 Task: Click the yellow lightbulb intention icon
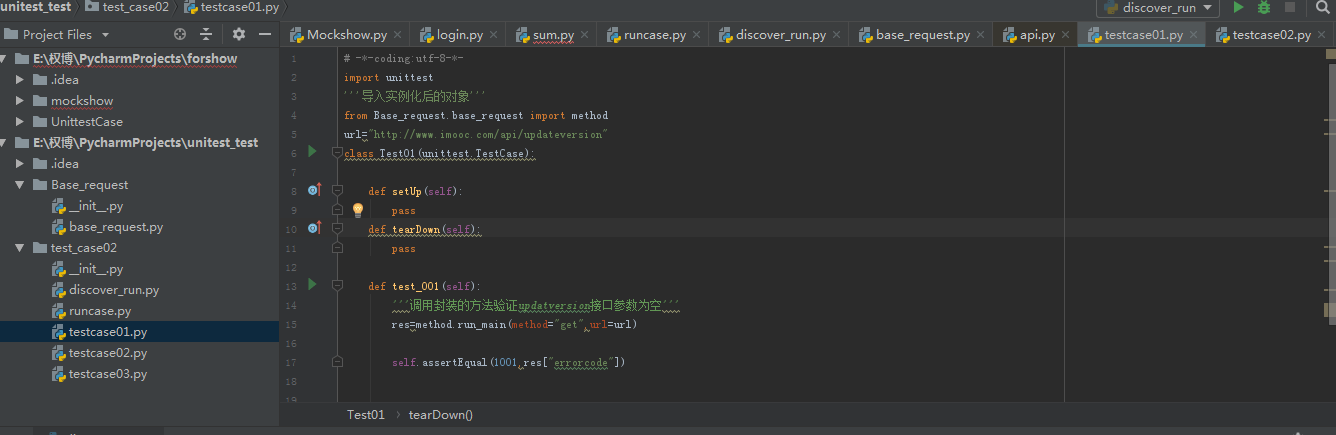click(x=357, y=210)
